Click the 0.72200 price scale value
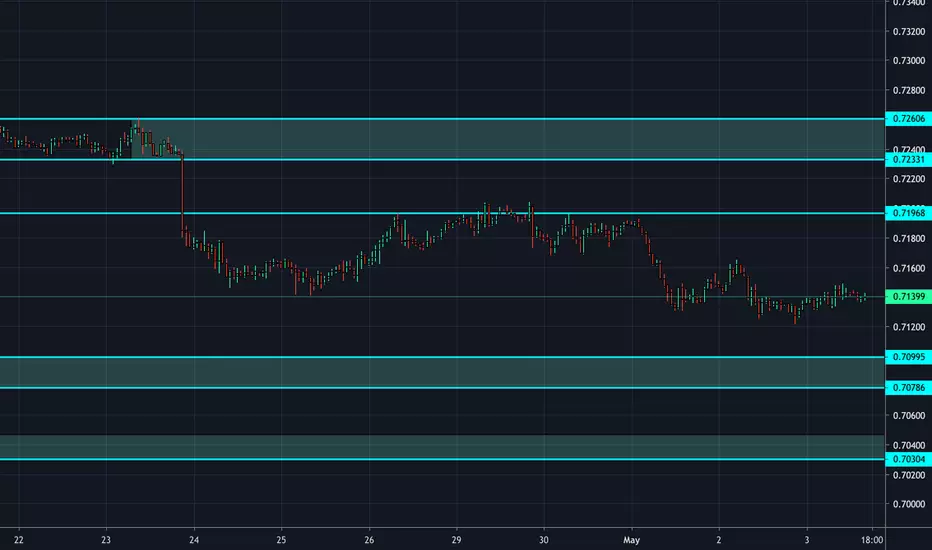This screenshot has height=550, width=932. coord(909,179)
